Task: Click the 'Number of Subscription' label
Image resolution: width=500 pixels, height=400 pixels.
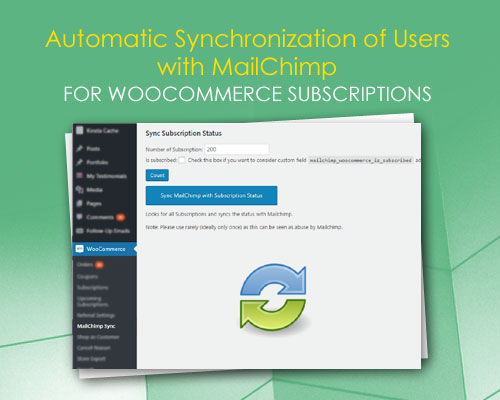Action: point(174,149)
